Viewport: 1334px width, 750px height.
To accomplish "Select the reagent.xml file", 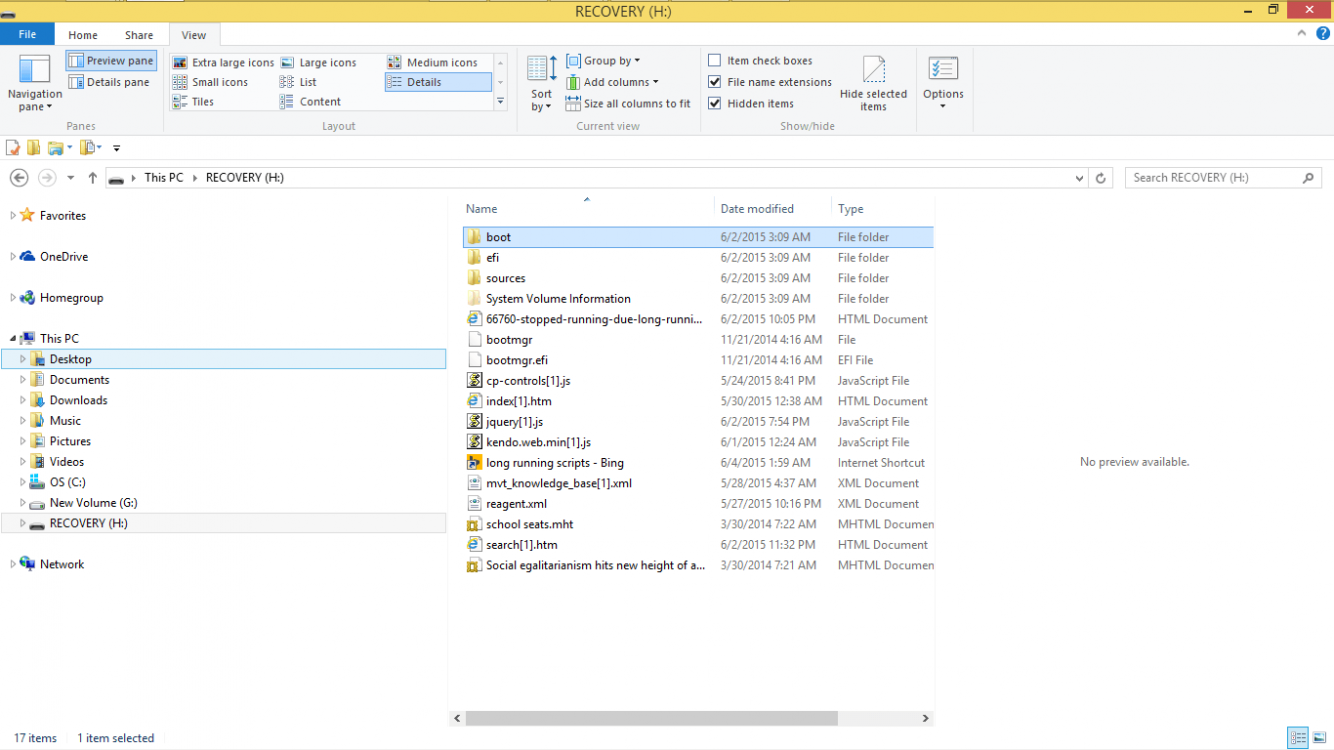I will click(x=698, y=503).
